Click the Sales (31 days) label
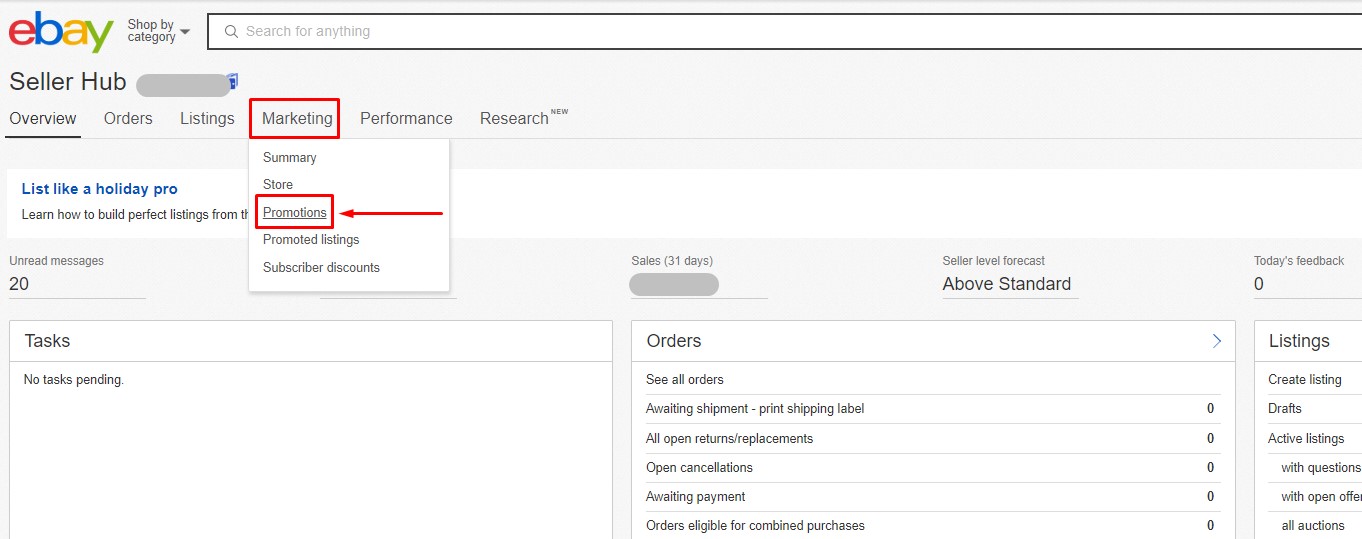The image size is (1362, 539). [672, 261]
